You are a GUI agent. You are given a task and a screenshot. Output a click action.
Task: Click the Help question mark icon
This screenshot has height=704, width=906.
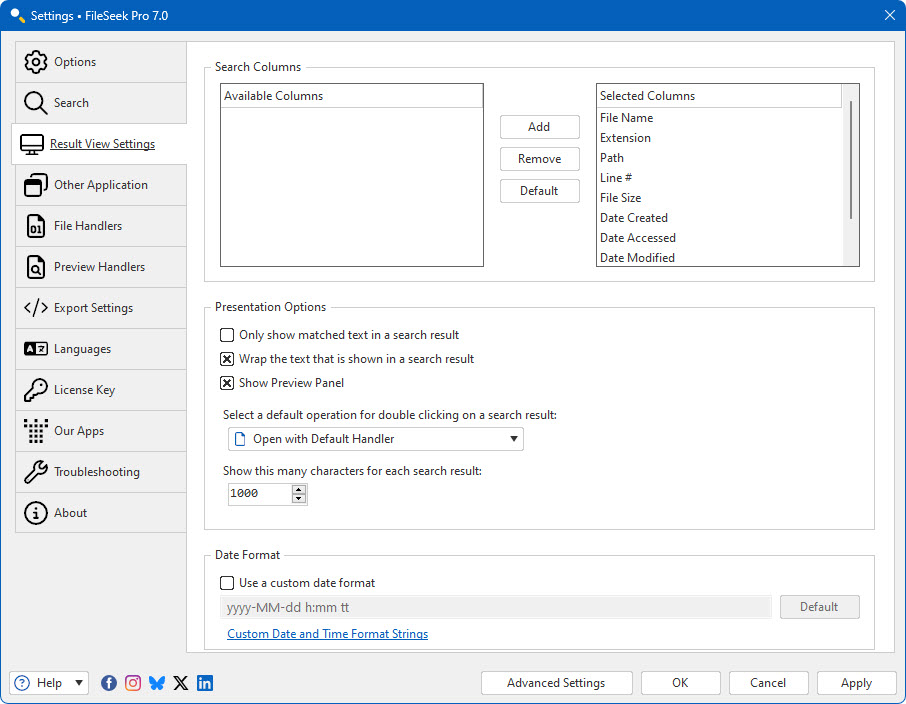pyautogui.click(x=22, y=683)
